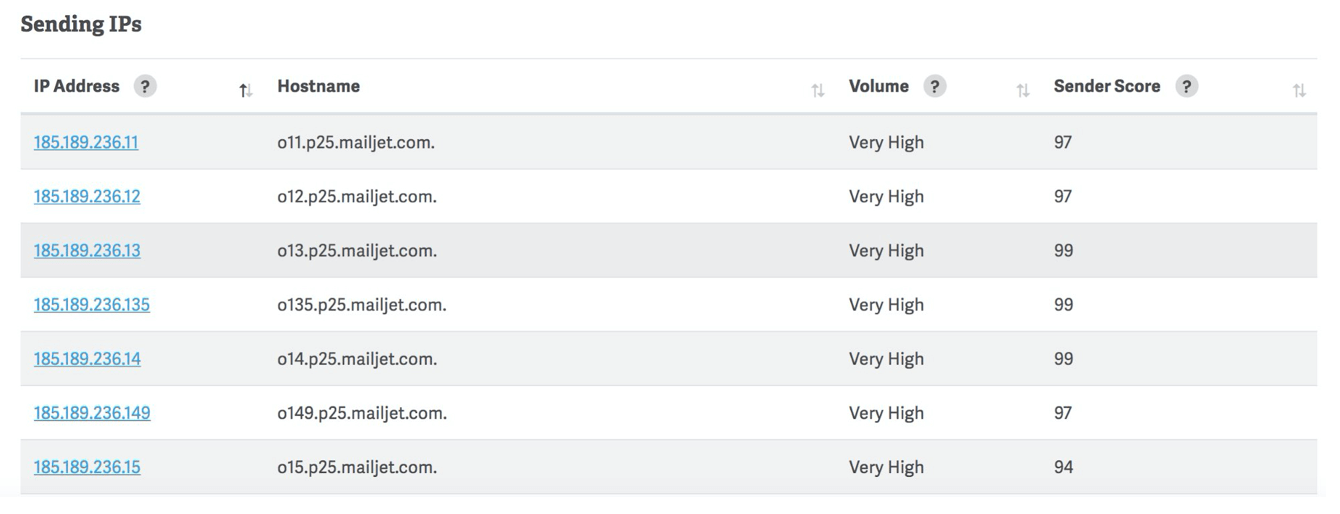1340x514 pixels.
Task: Sort table by Hostname arrow icon
Action: [818, 91]
